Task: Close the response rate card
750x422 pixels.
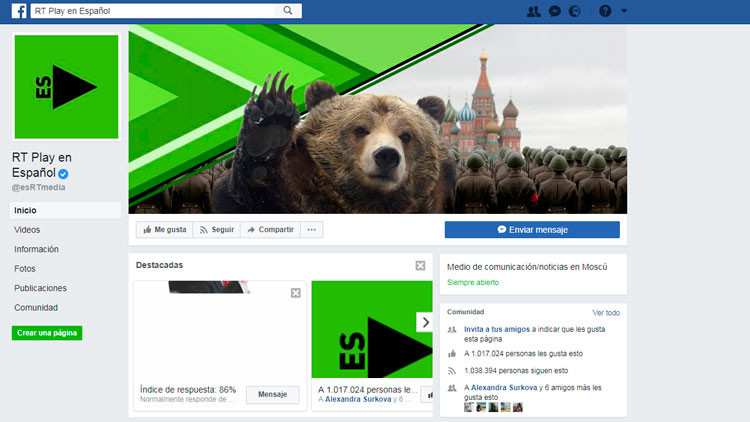Action: pos(296,293)
